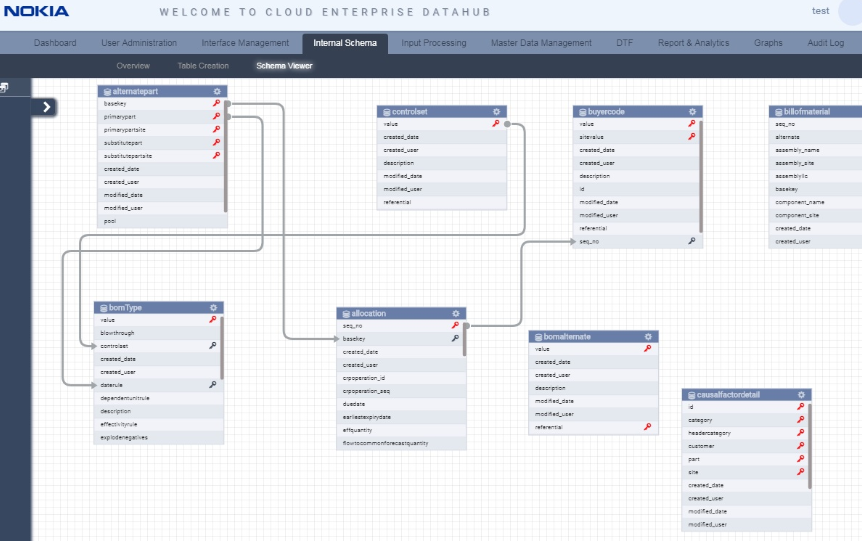The image size is (862, 541).
Task: Click the bomType table gear icon
Action: [x=213, y=307]
